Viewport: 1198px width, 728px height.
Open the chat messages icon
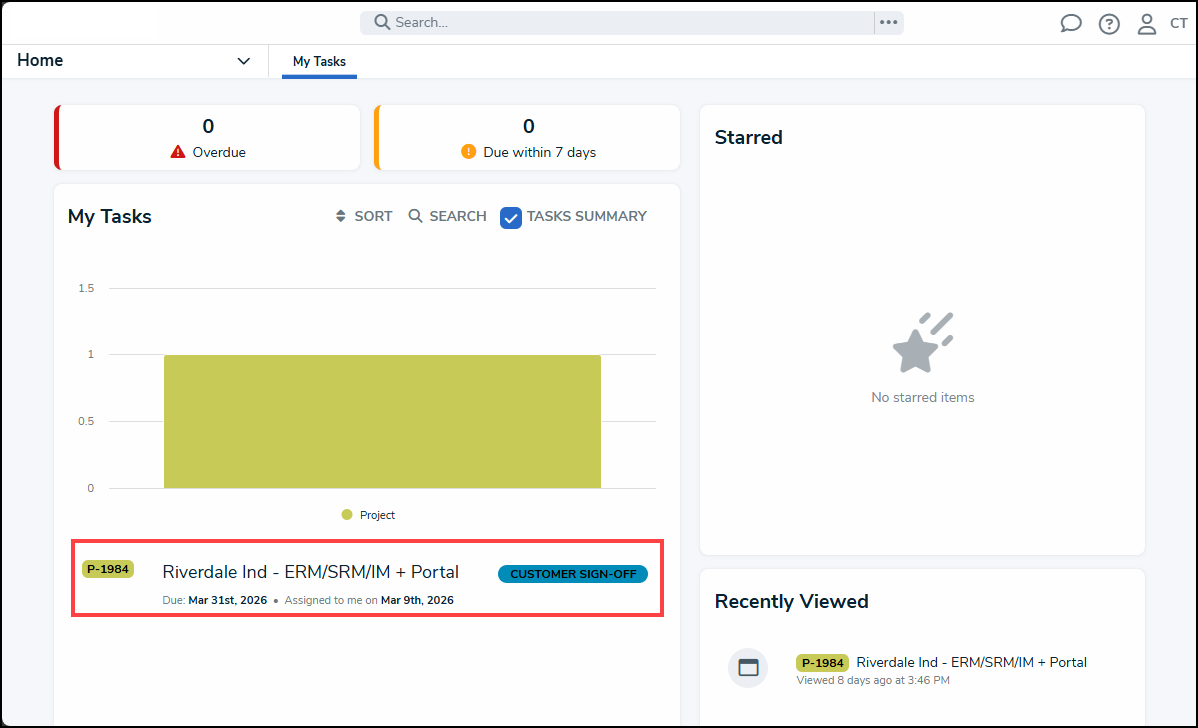1071,24
